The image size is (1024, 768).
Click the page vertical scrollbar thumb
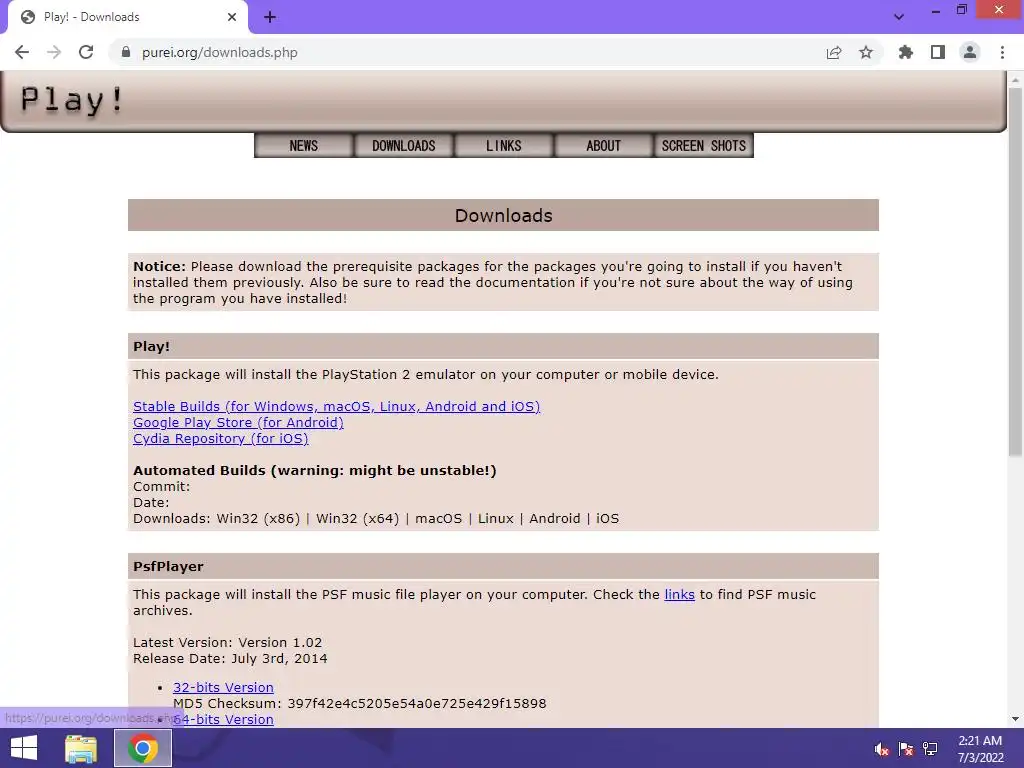click(x=1015, y=271)
